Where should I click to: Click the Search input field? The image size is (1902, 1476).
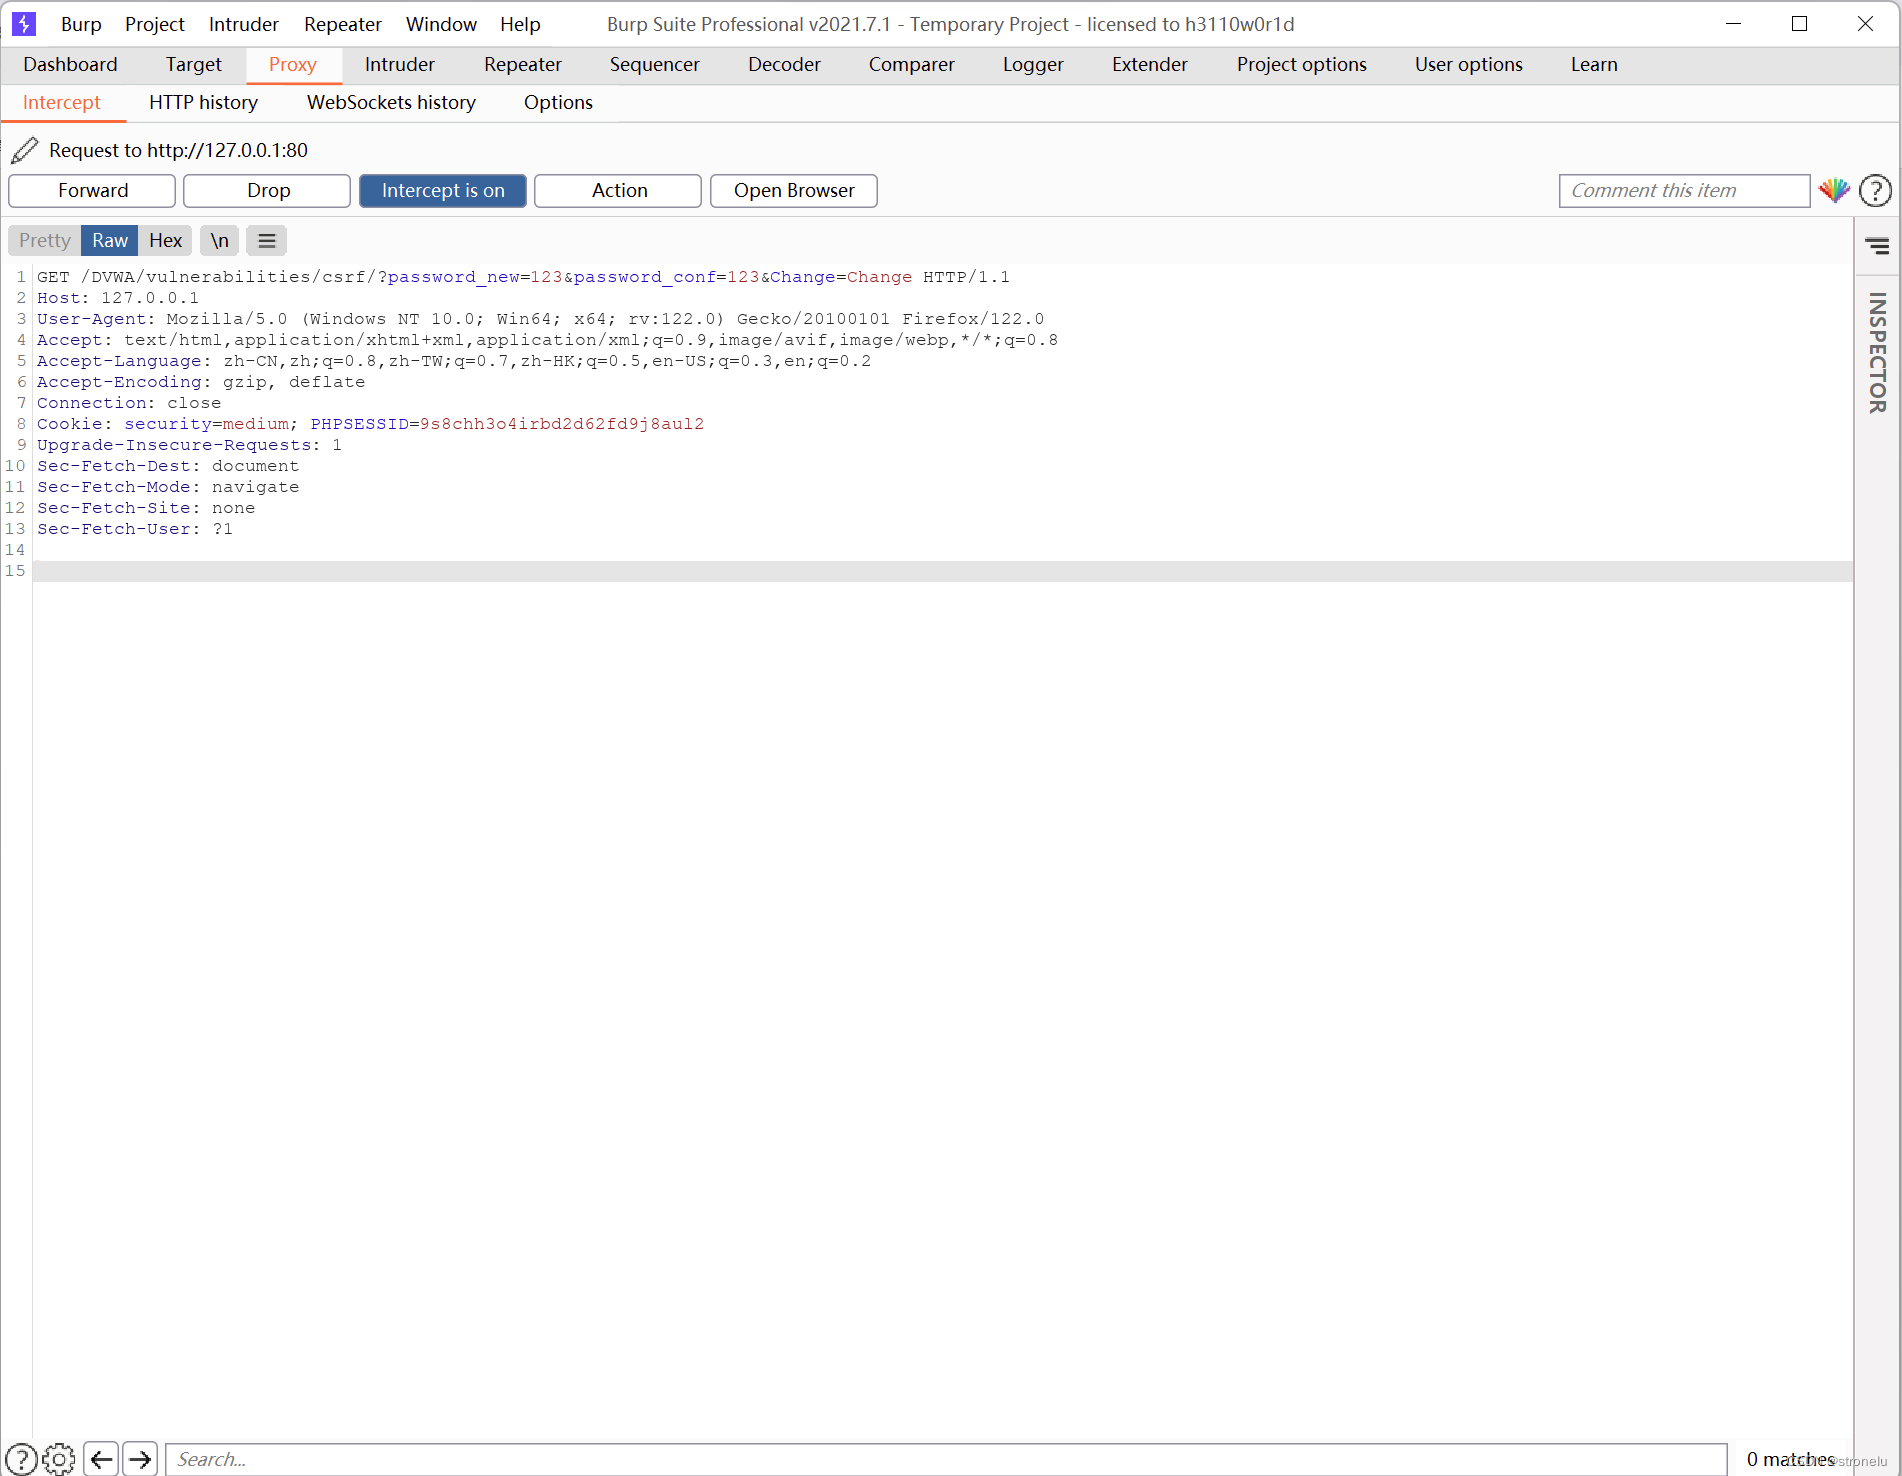(946, 1459)
